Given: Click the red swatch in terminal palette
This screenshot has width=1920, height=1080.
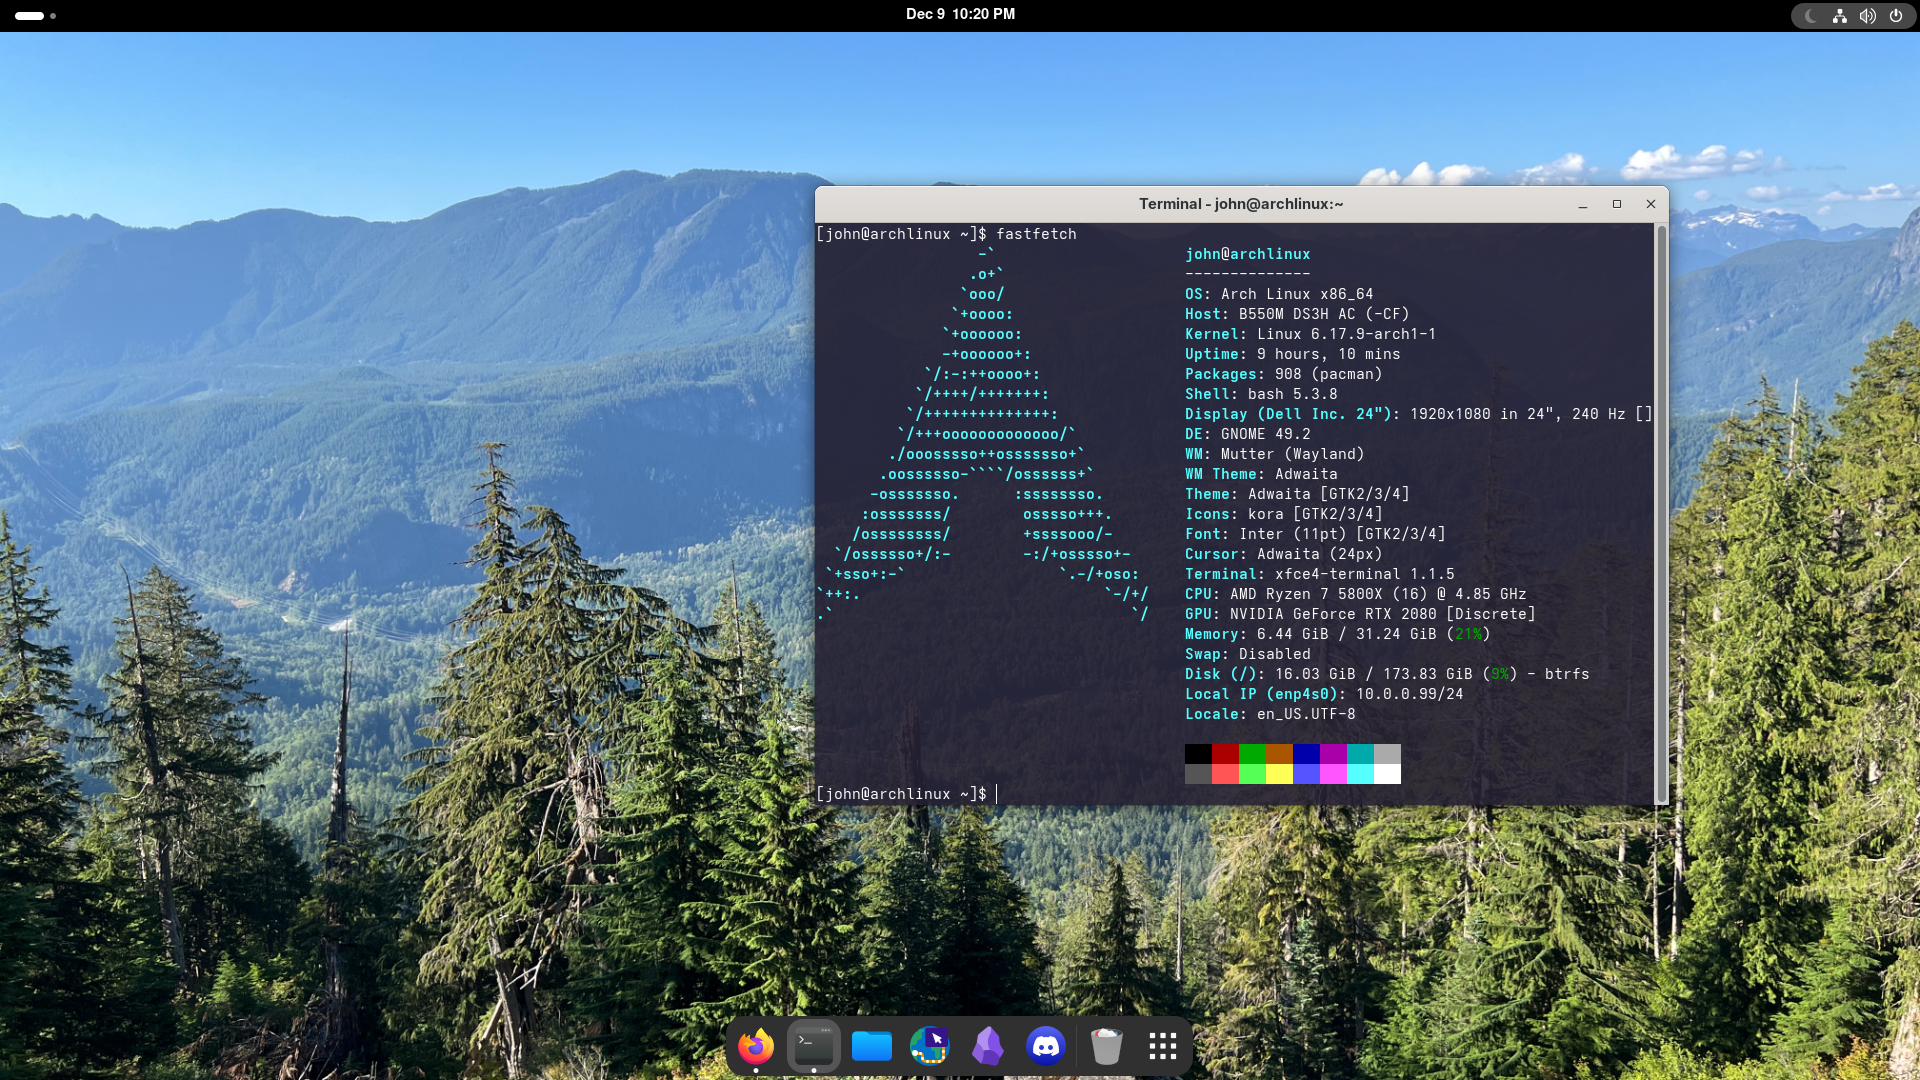Looking at the screenshot, I should click(x=1225, y=754).
